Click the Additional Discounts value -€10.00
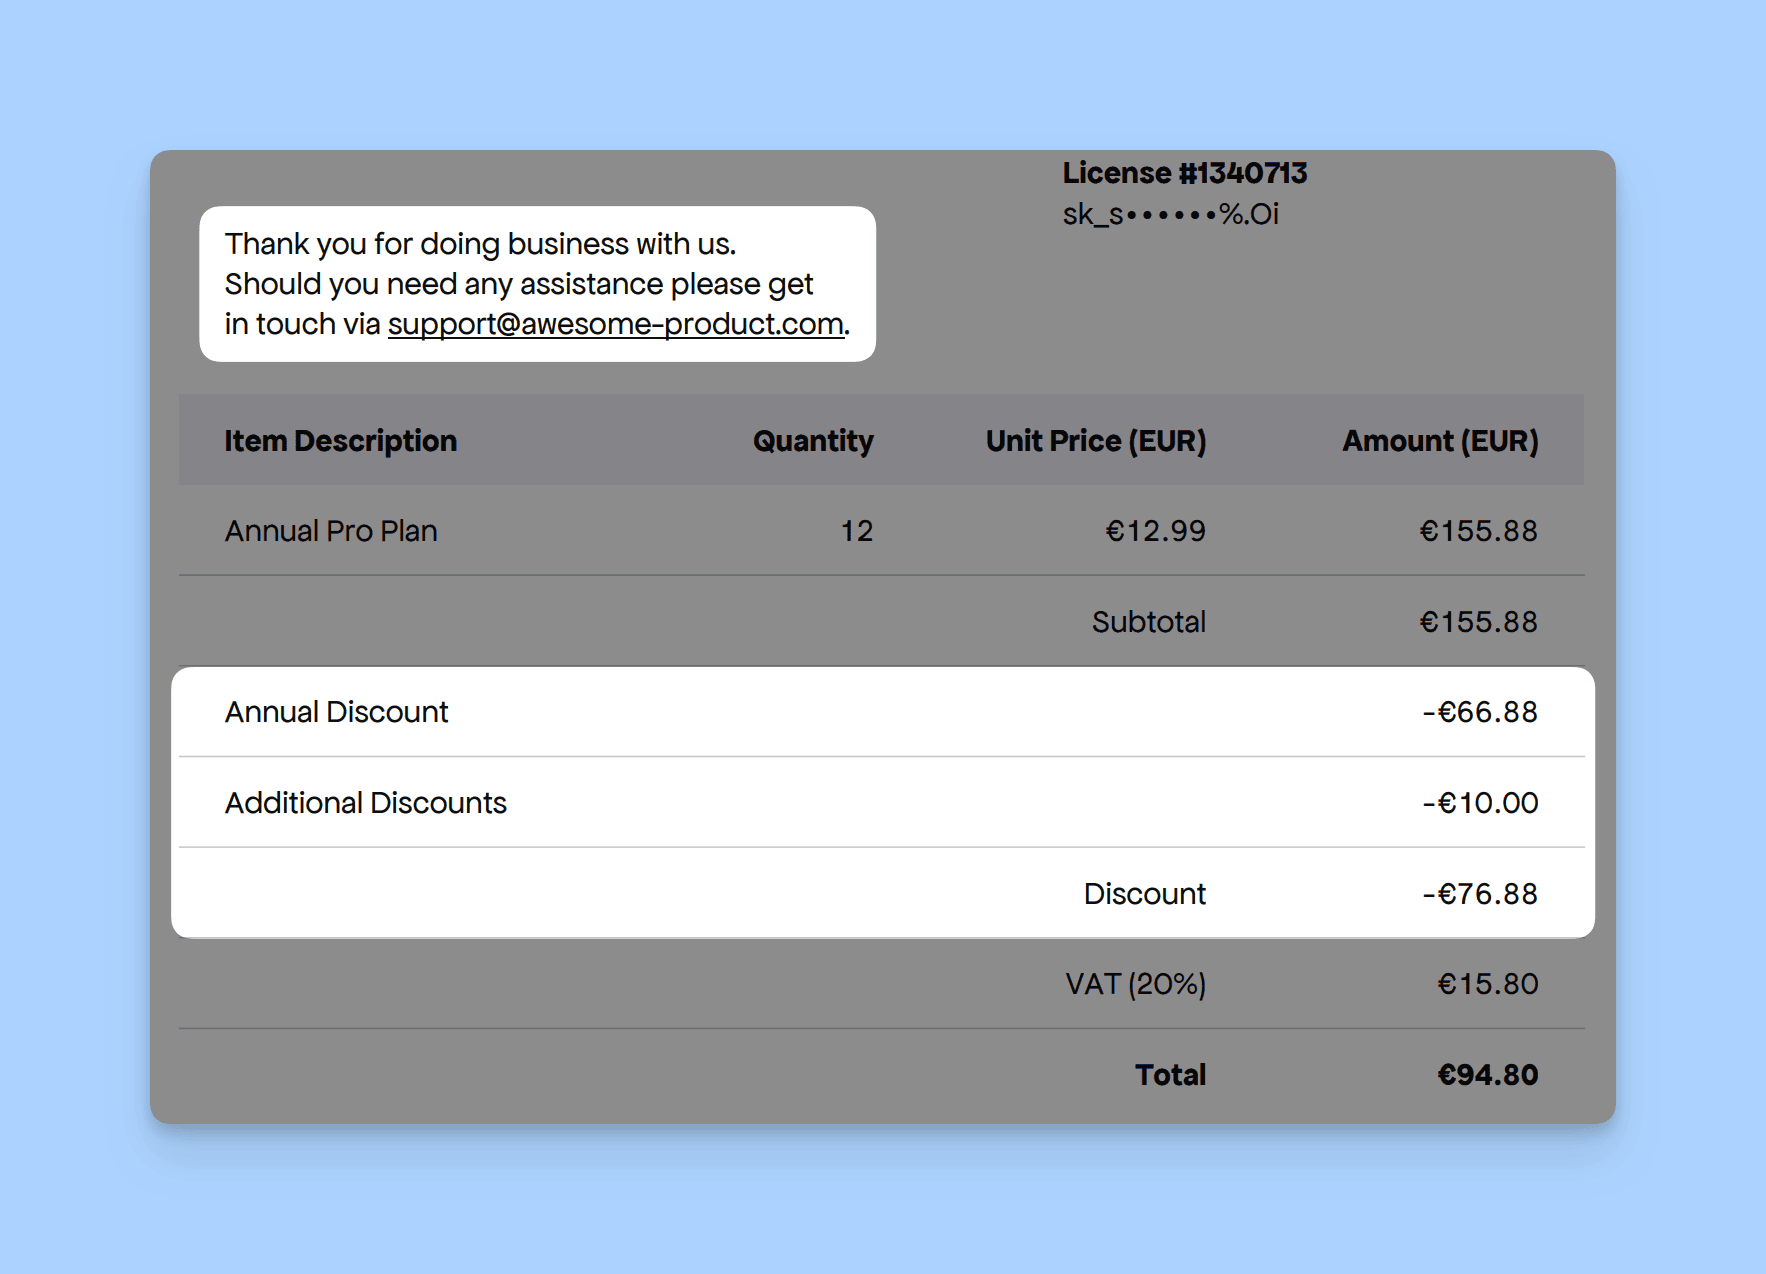Screen dimensions: 1766x1274 pyautogui.click(x=1480, y=803)
